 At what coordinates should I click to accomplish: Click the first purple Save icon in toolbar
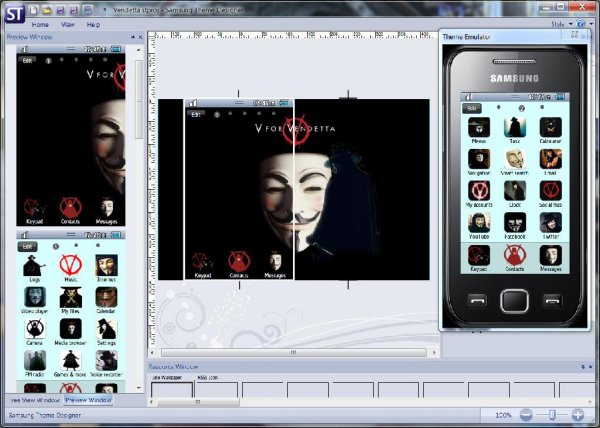(x=60, y=10)
